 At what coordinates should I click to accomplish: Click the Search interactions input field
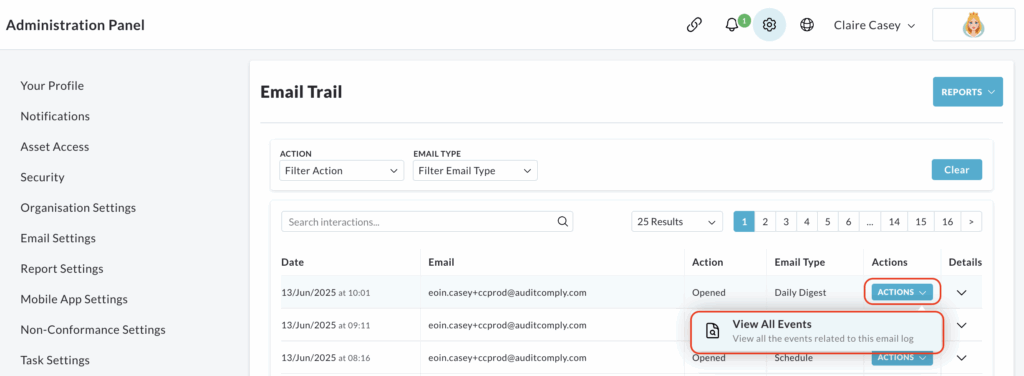pyautogui.click(x=427, y=222)
